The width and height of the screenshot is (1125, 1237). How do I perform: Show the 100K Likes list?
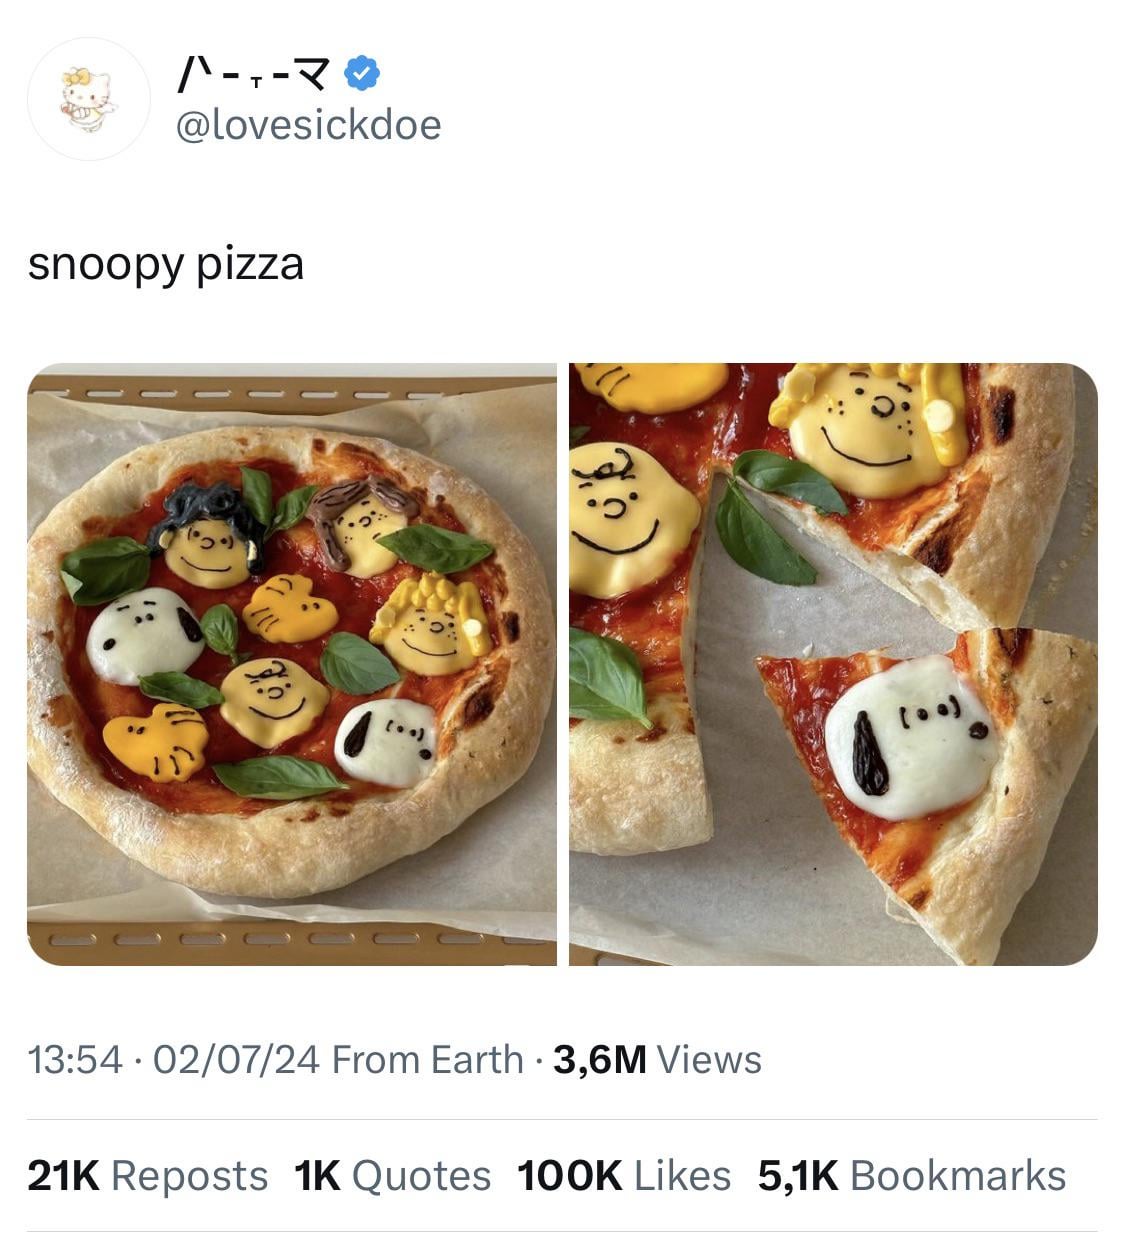coord(624,1176)
